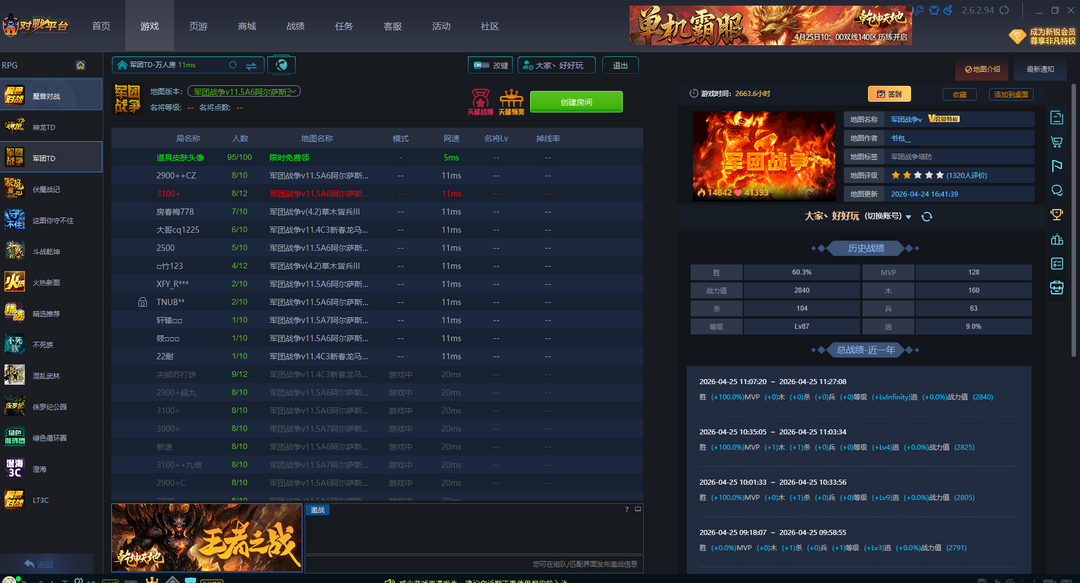
Task: Click the lock icon beside TNUB** room
Action: coord(142,302)
